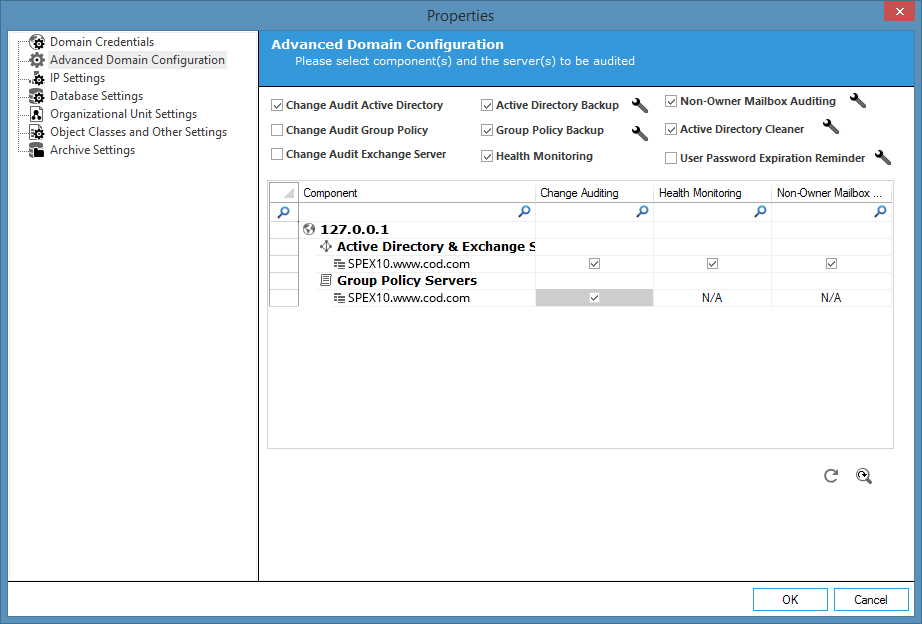Open Database Settings page
922x624 pixels.
96,96
